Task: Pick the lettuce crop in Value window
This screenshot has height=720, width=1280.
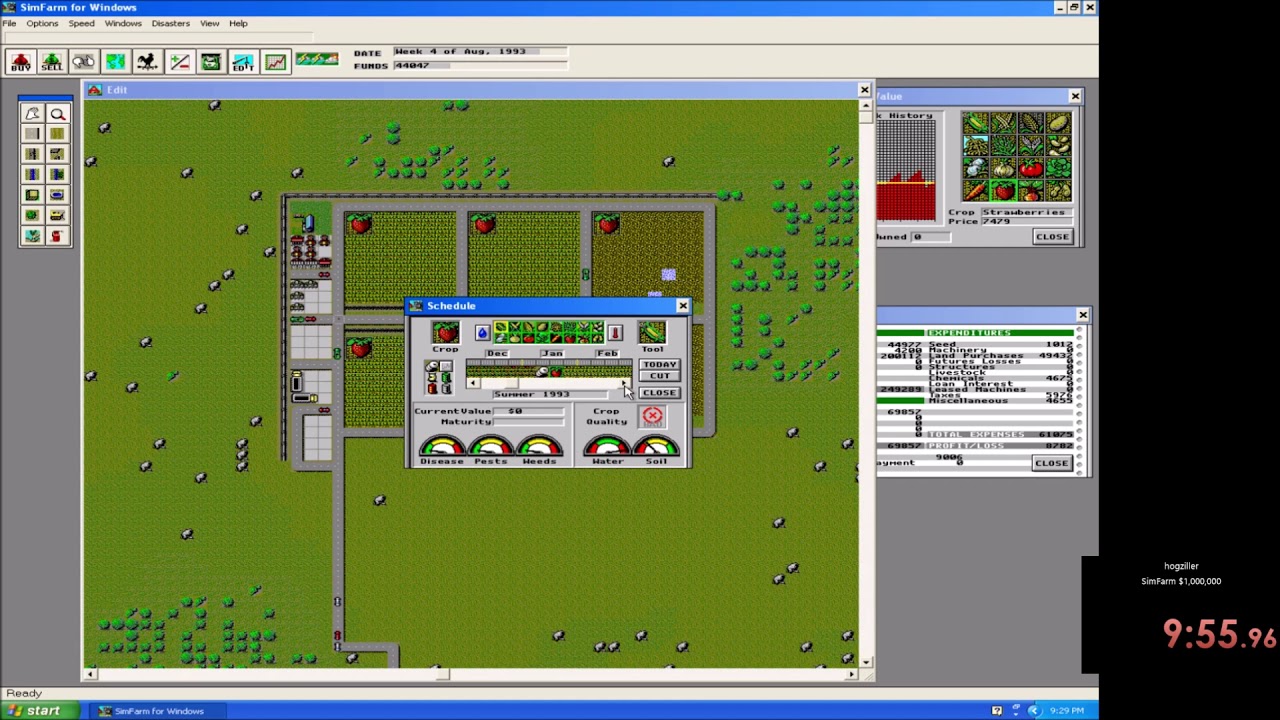Action: 1059,168
